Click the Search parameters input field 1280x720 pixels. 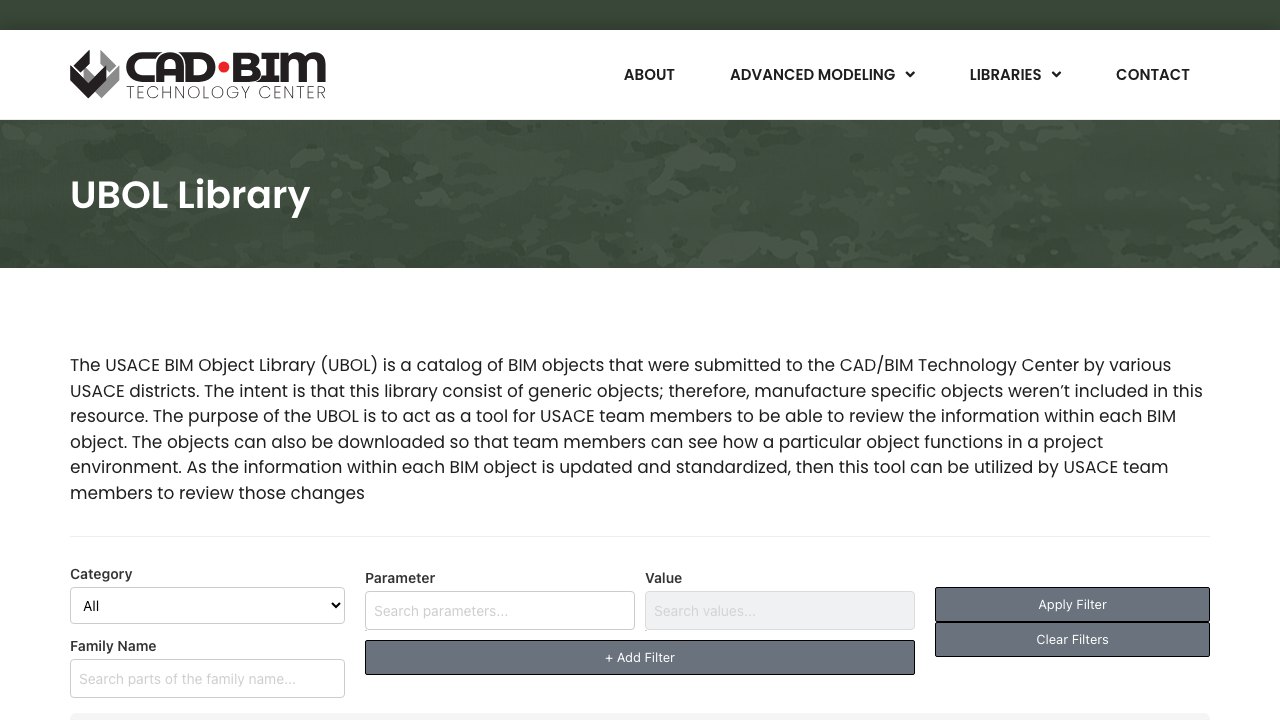(500, 611)
